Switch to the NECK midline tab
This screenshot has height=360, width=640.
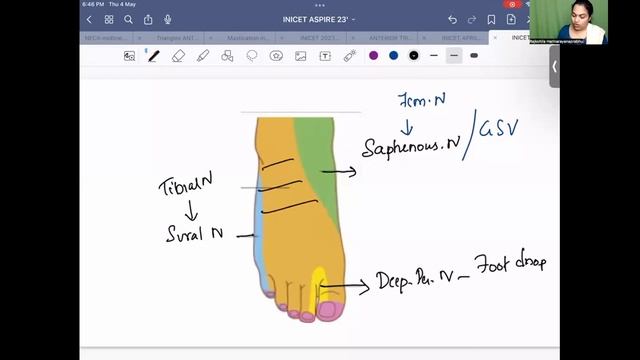tap(106, 38)
